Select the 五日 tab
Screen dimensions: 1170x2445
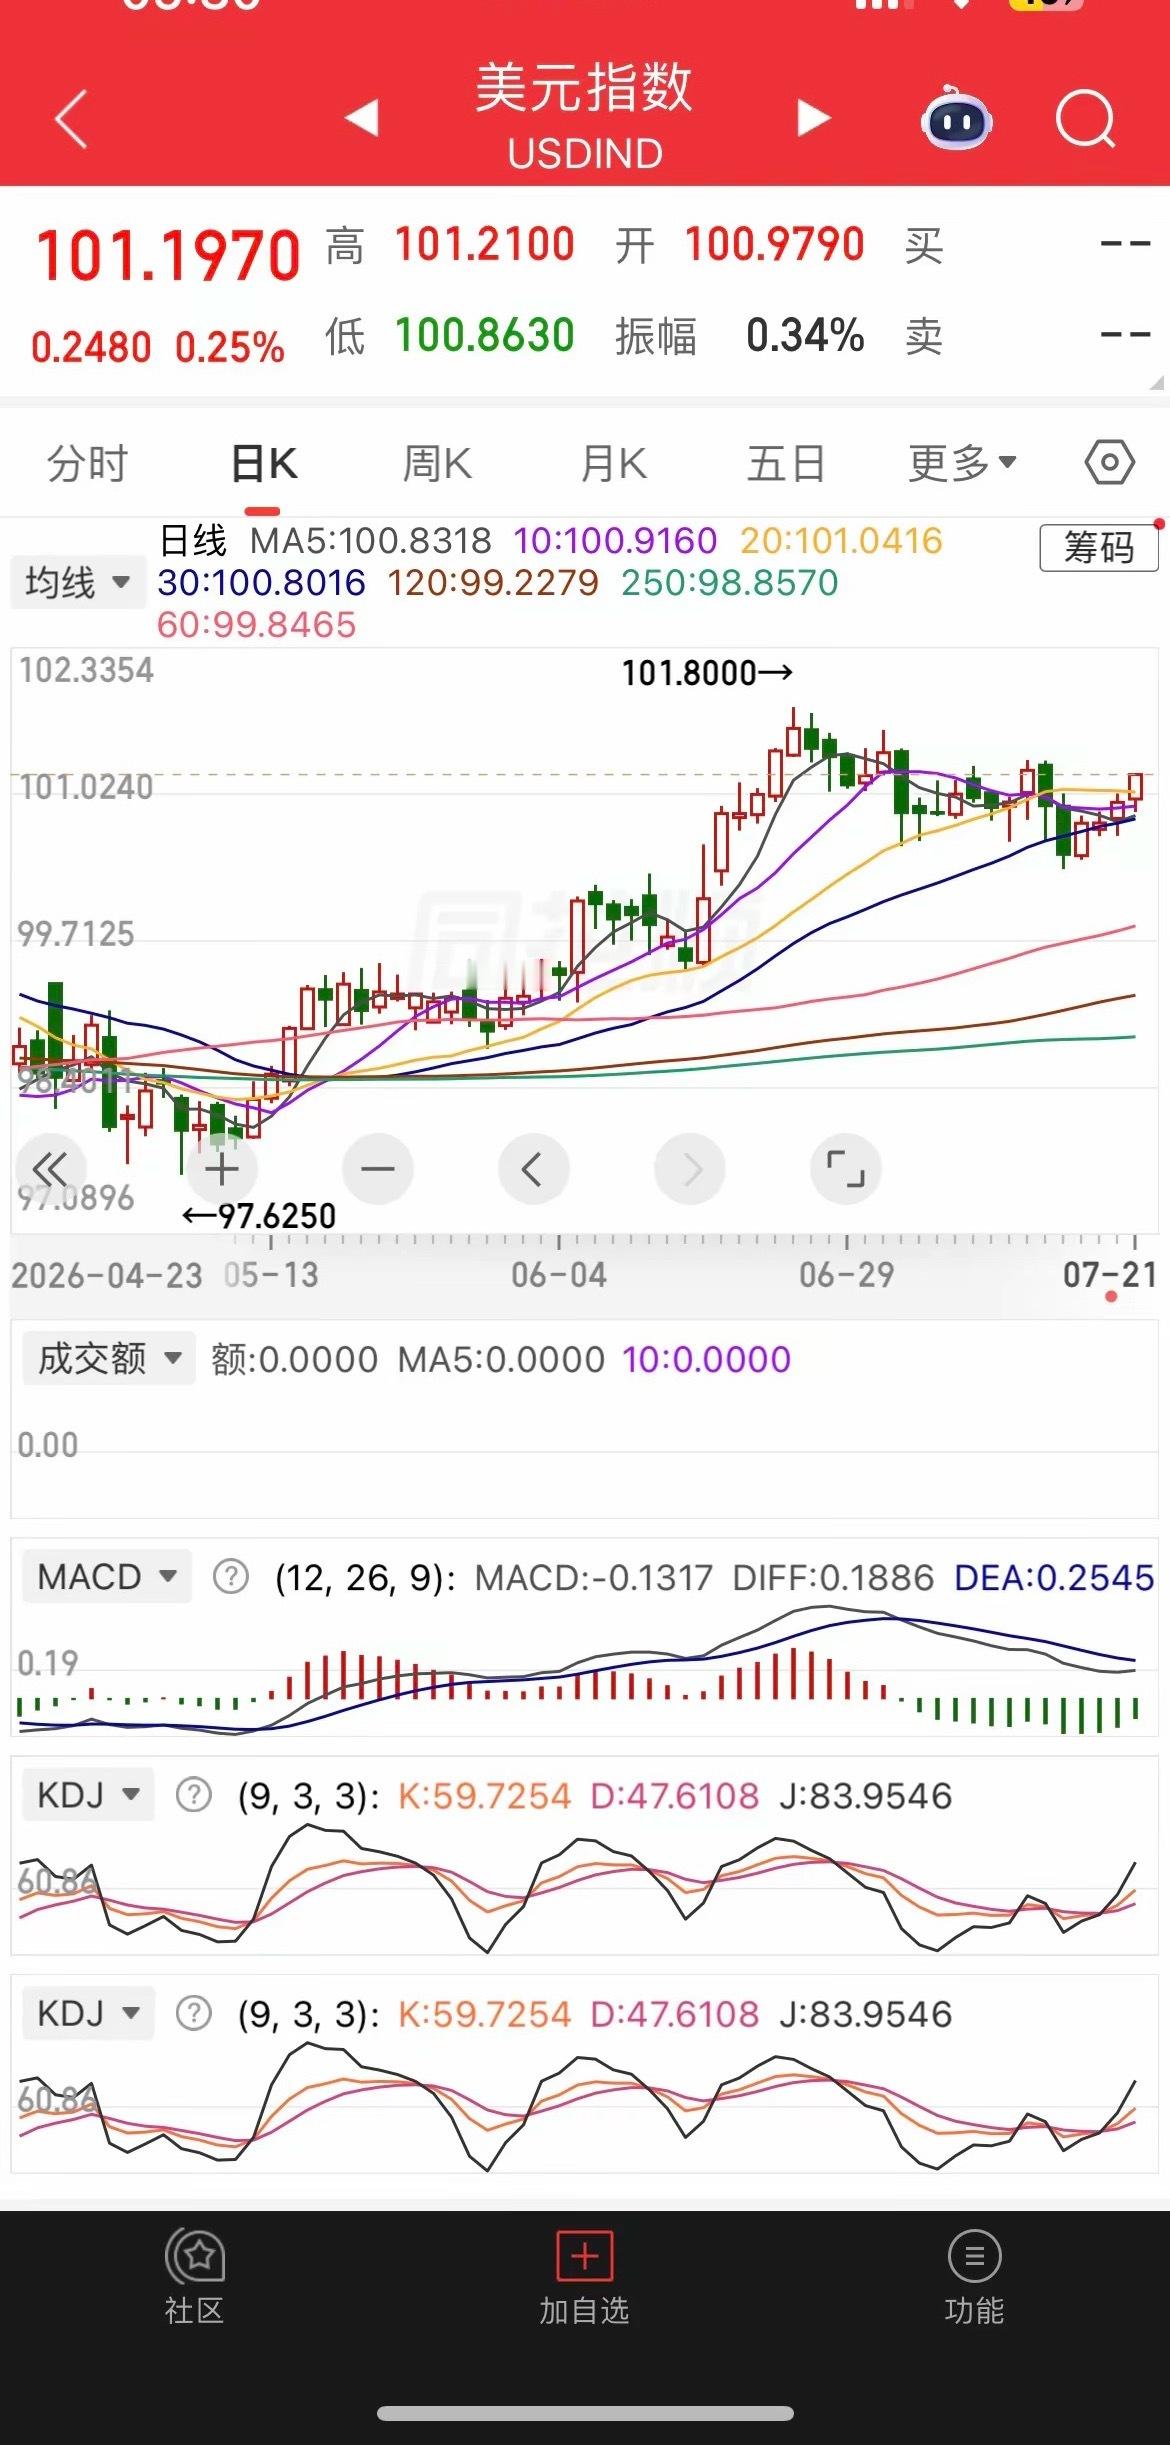(786, 464)
